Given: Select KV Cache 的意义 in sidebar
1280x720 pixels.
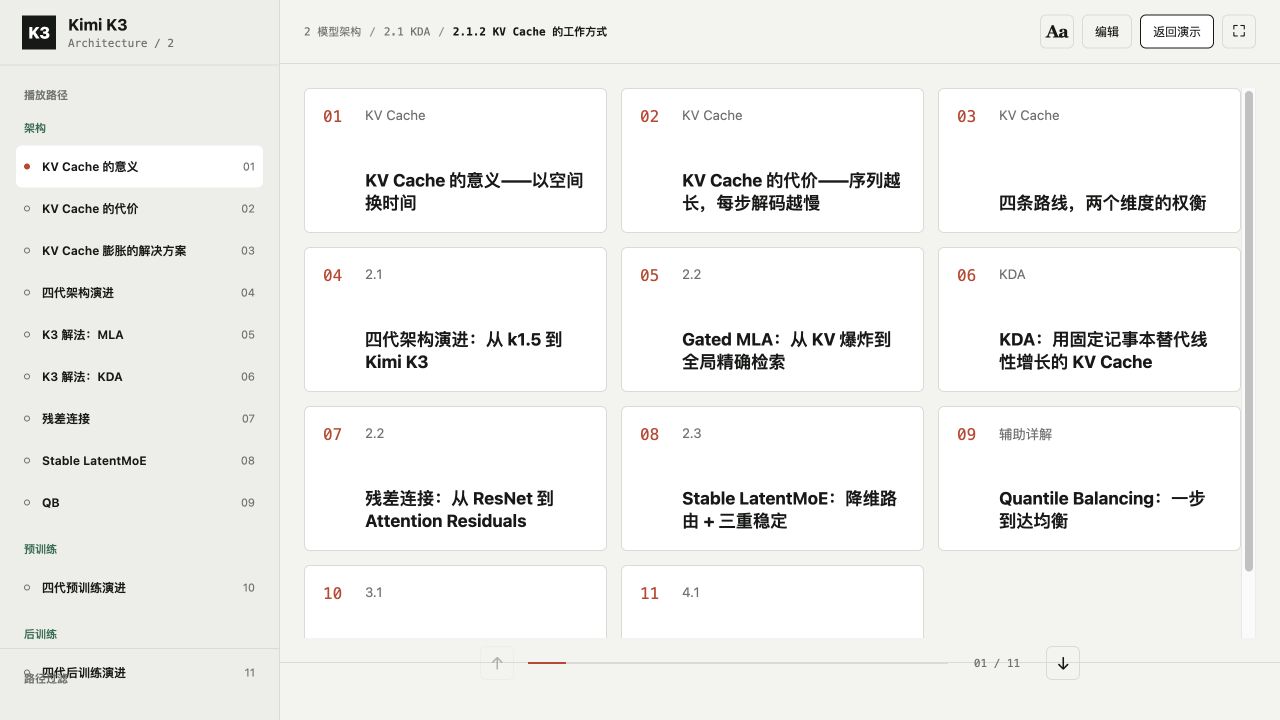Looking at the screenshot, I should coord(139,167).
